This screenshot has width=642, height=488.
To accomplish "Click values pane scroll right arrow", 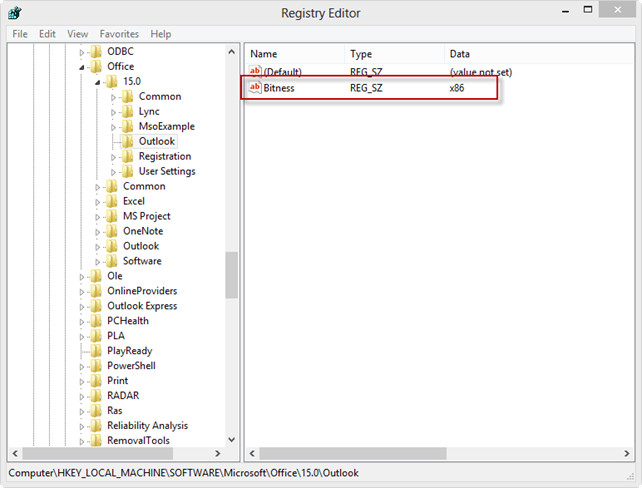I will tap(626, 453).
